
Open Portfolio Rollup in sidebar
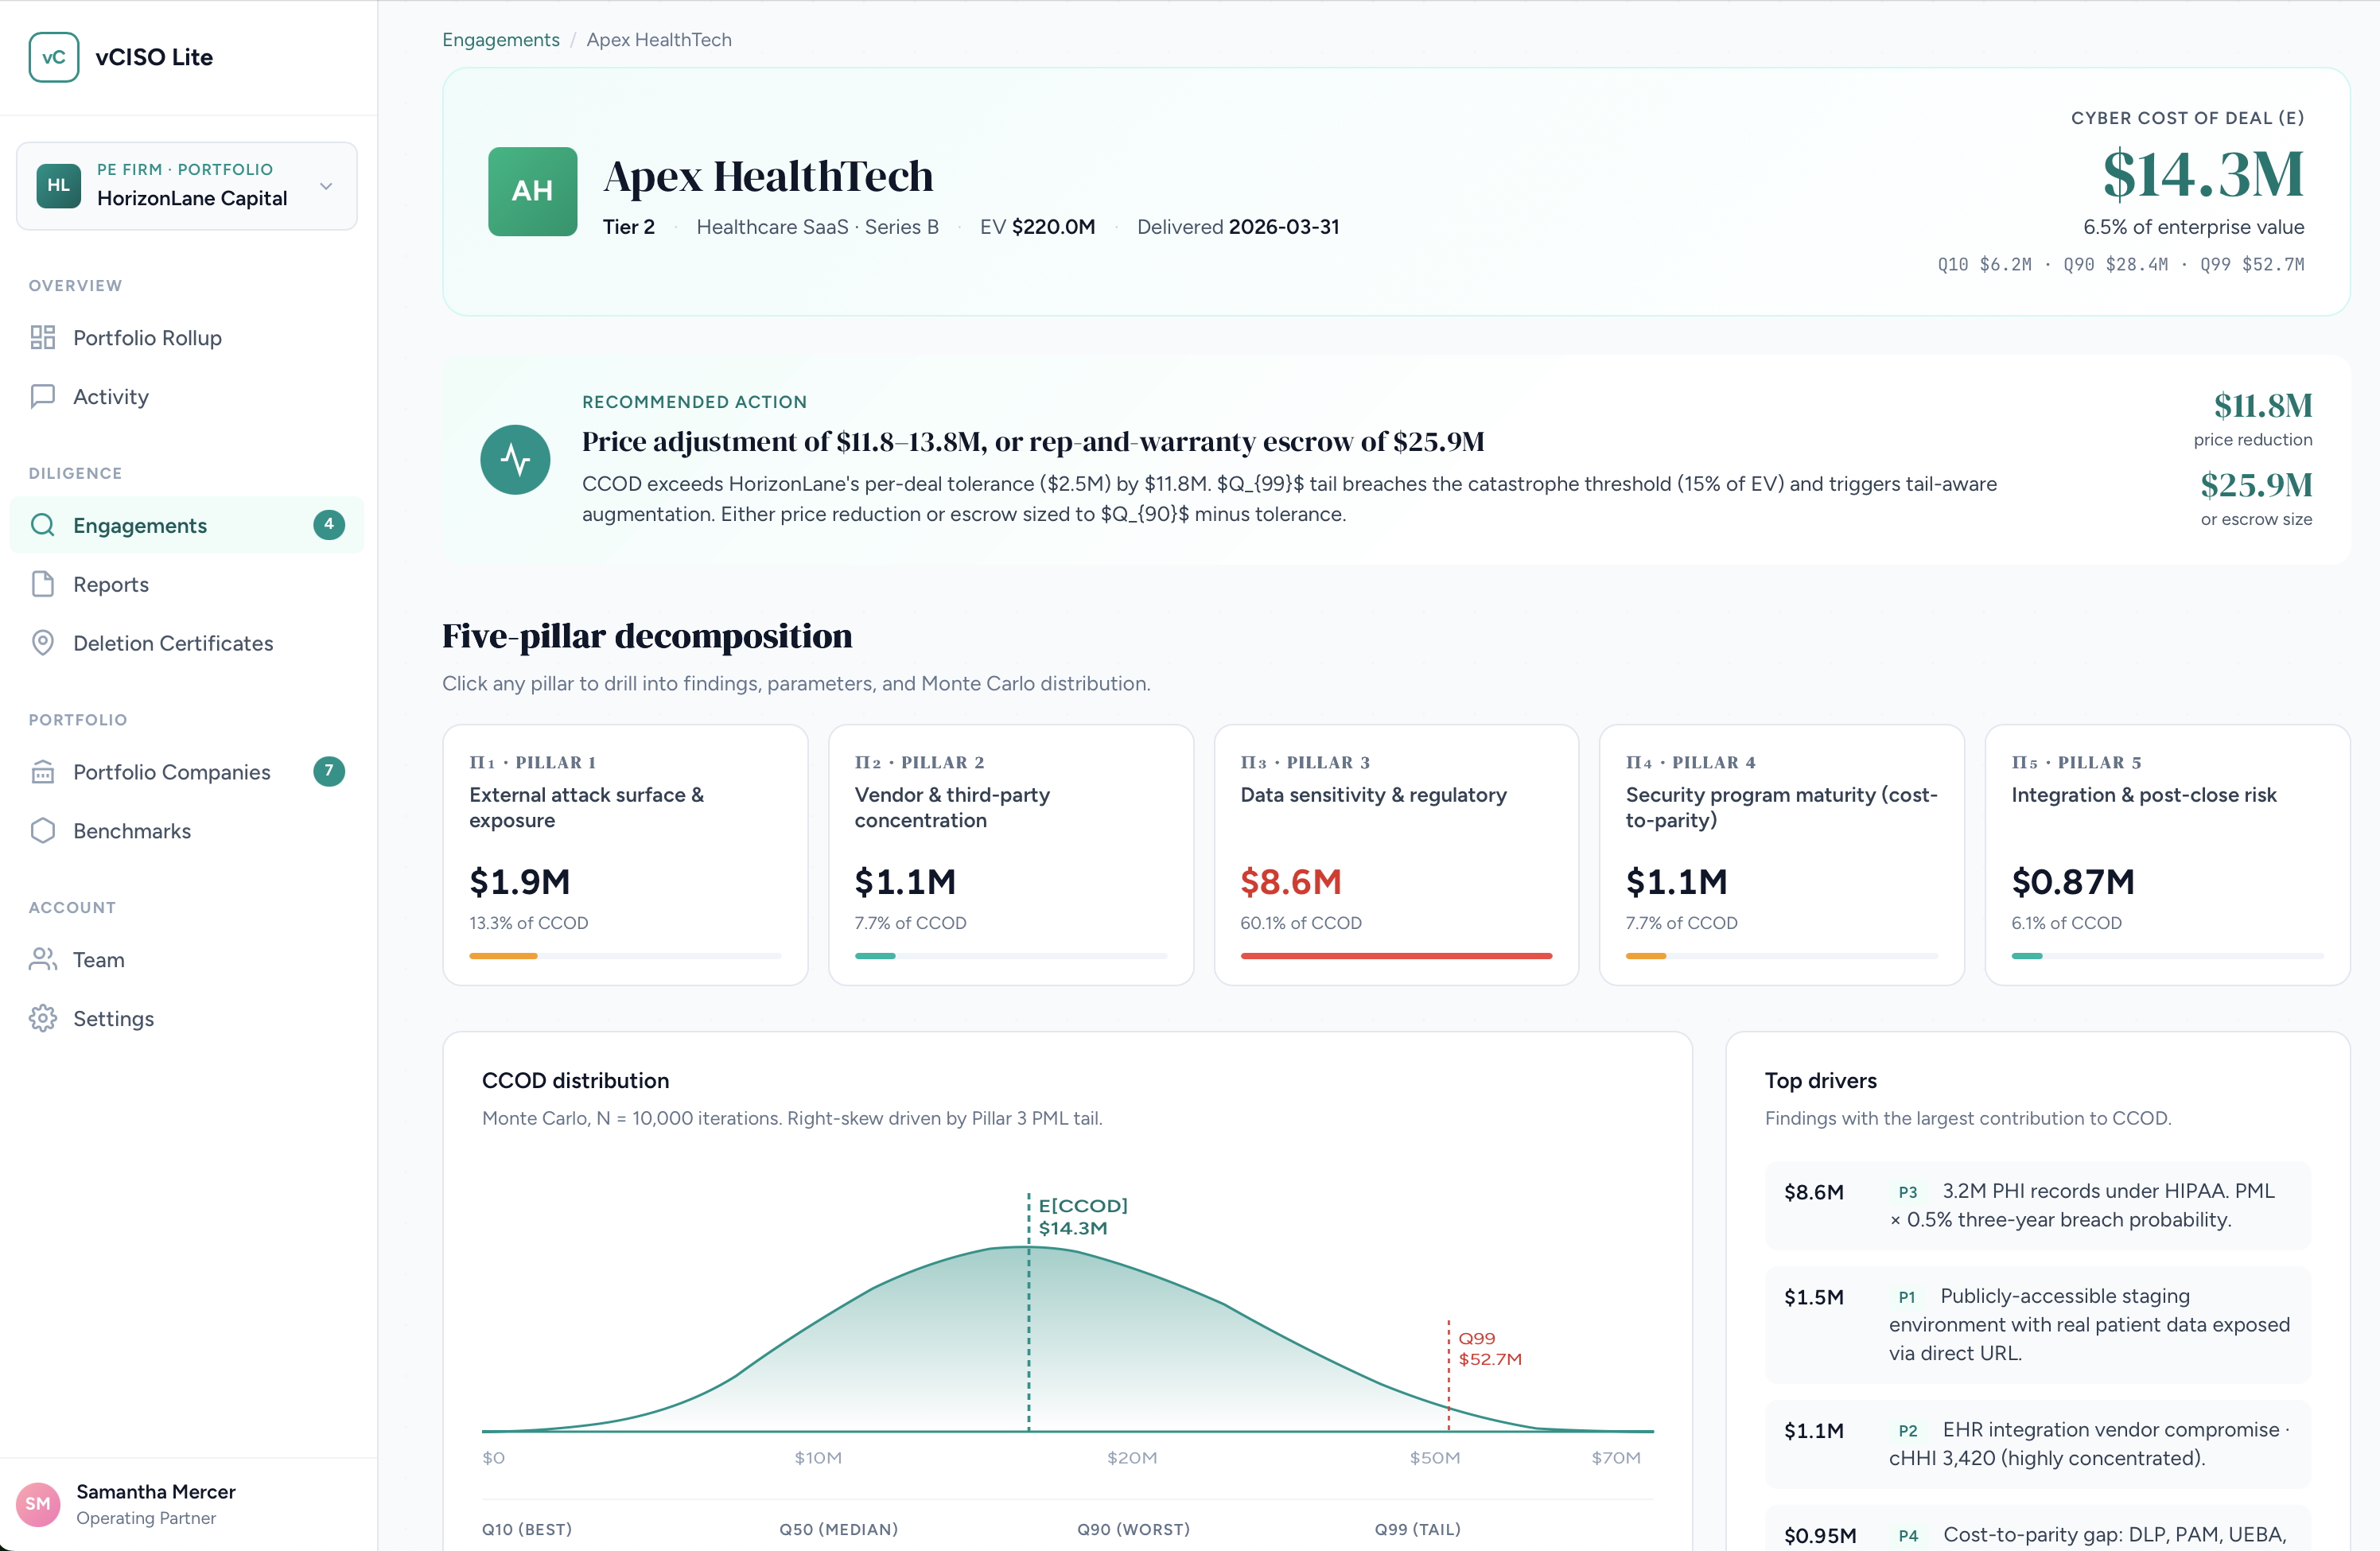click(187, 337)
